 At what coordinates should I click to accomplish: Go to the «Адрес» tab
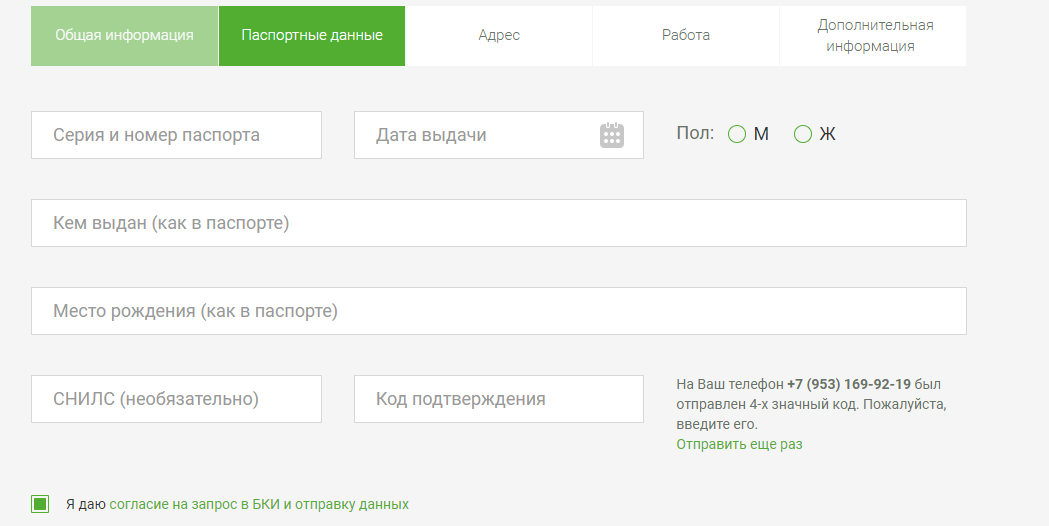pyautogui.click(x=499, y=35)
